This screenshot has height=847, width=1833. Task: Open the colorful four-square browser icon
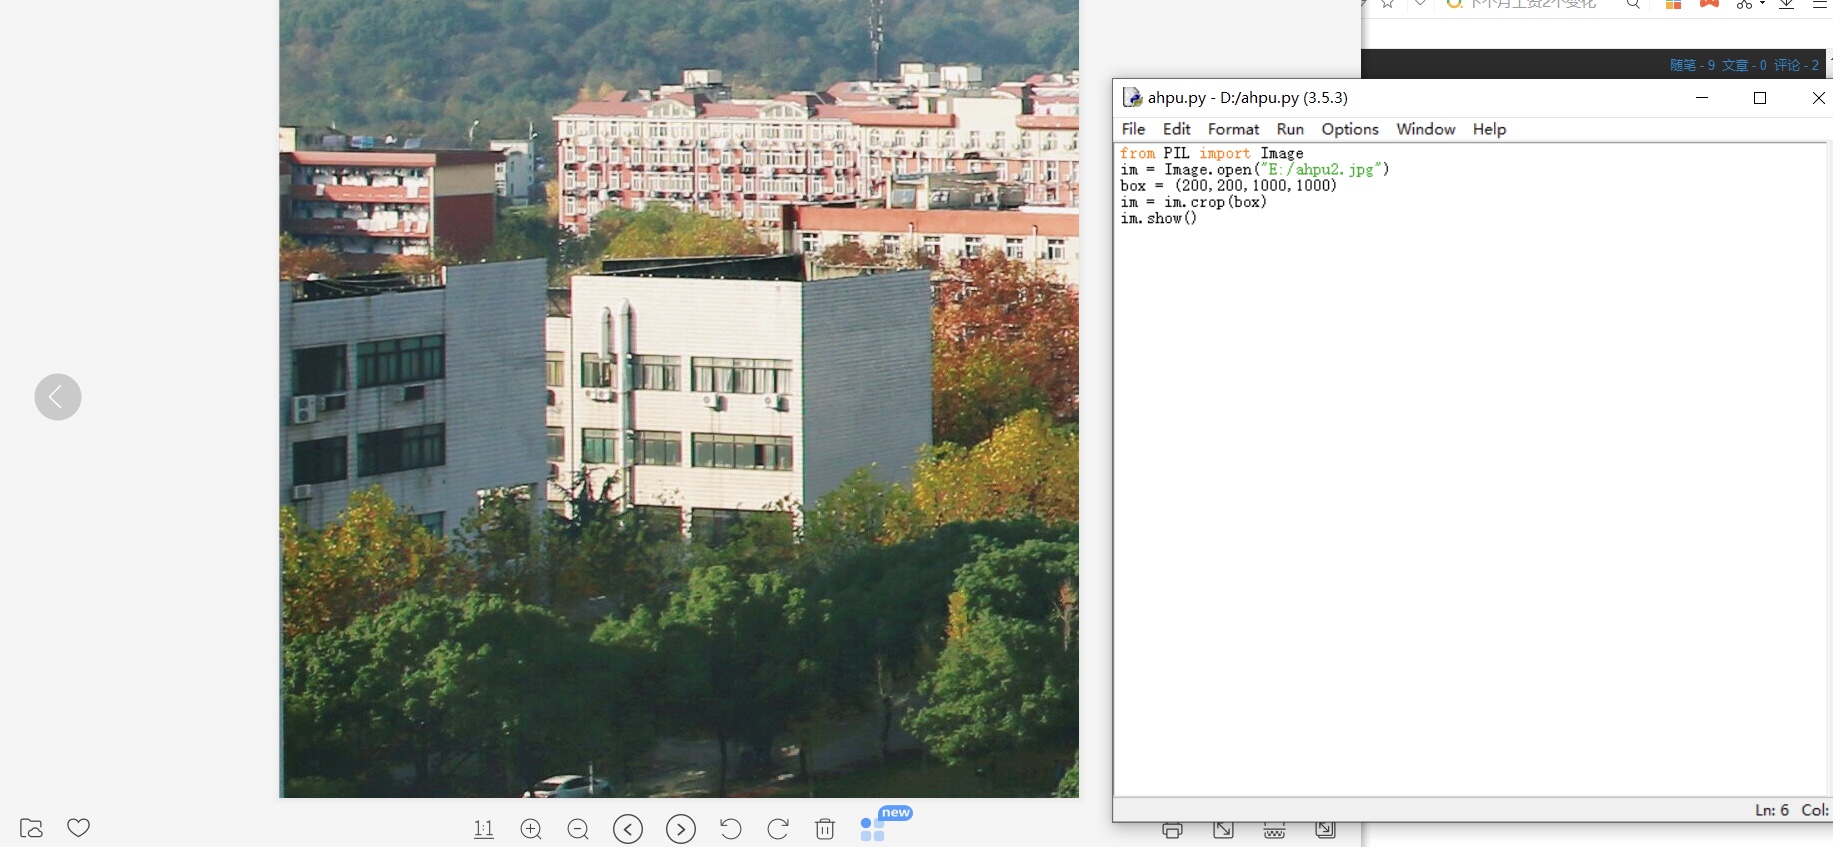1673,4
